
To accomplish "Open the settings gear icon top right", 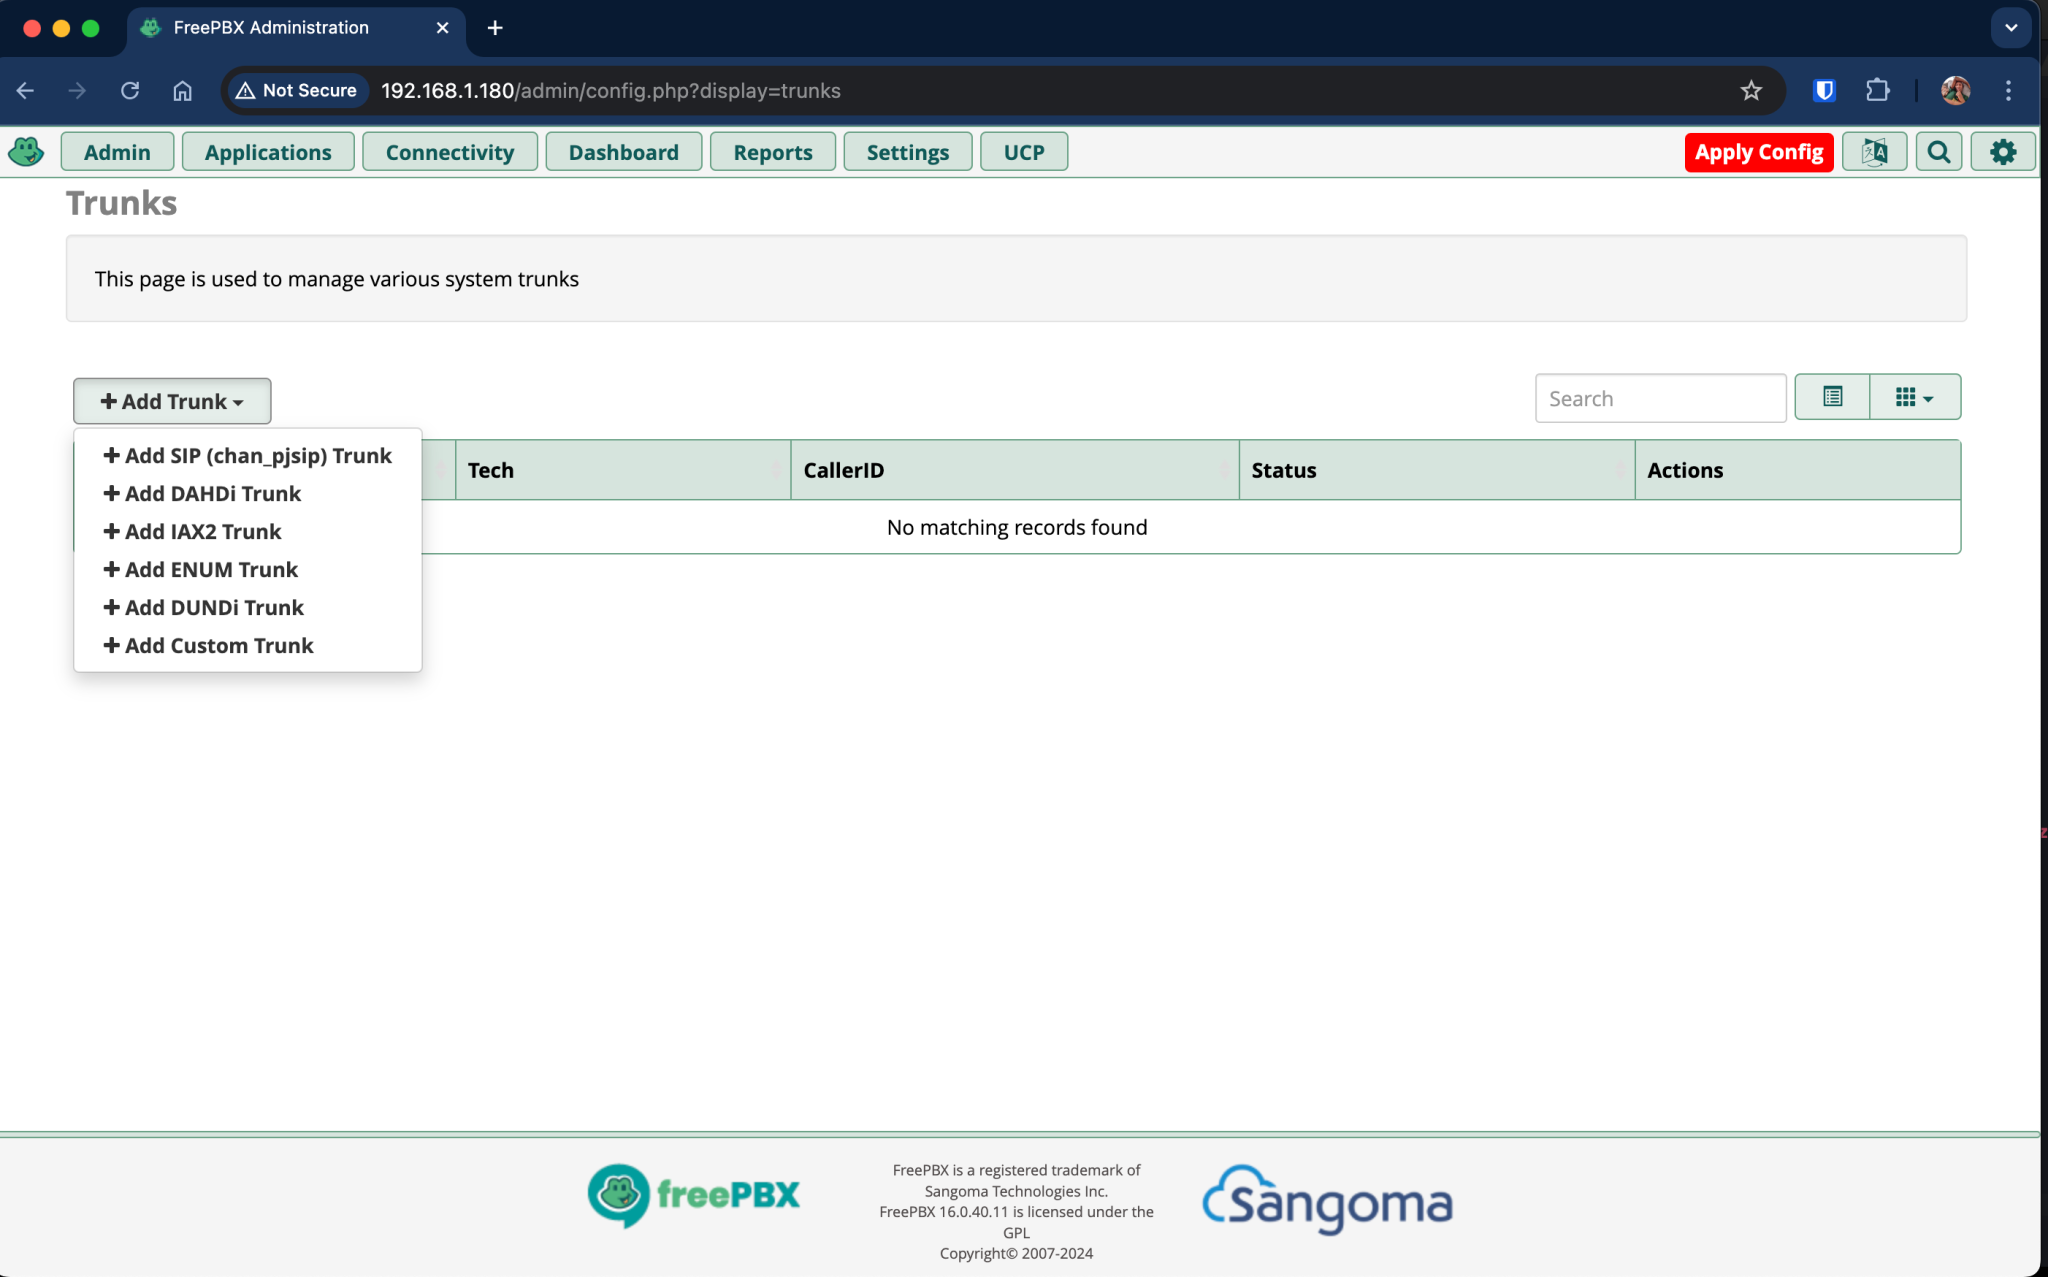I will point(2003,151).
